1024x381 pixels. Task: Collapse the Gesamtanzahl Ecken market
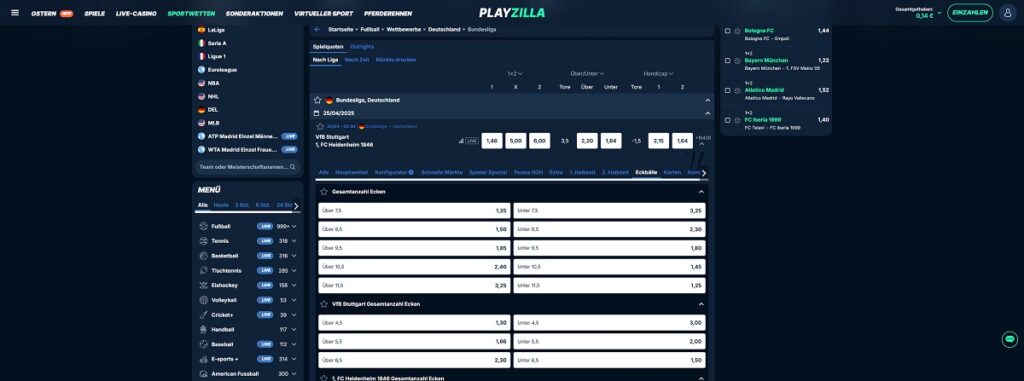pyautogui.click(x=701, y=192)
